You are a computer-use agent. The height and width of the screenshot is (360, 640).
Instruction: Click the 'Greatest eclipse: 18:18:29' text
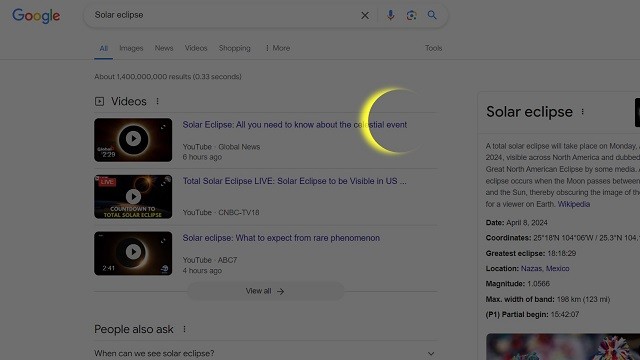point(531,253)
